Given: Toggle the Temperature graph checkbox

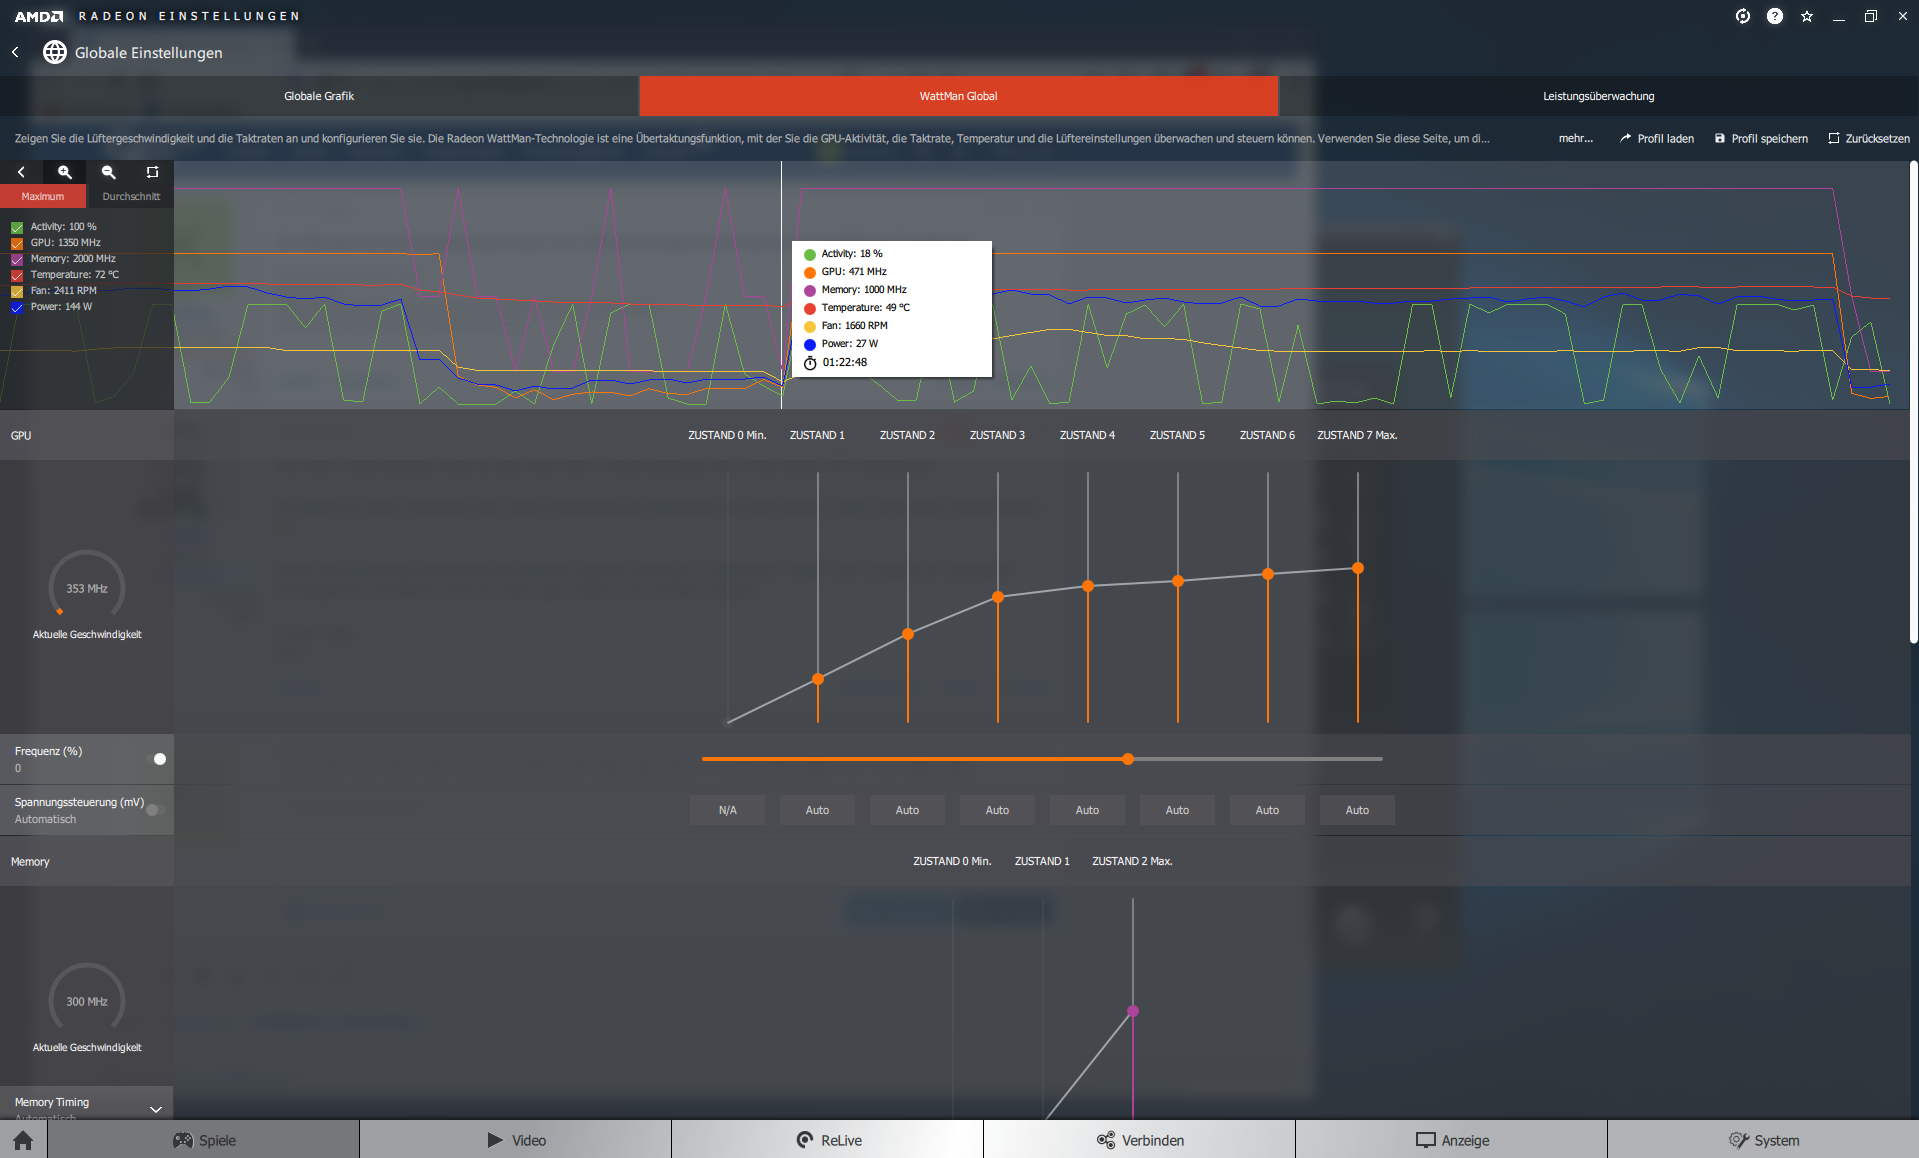Looking at the screenshot, I should (17, 275).
